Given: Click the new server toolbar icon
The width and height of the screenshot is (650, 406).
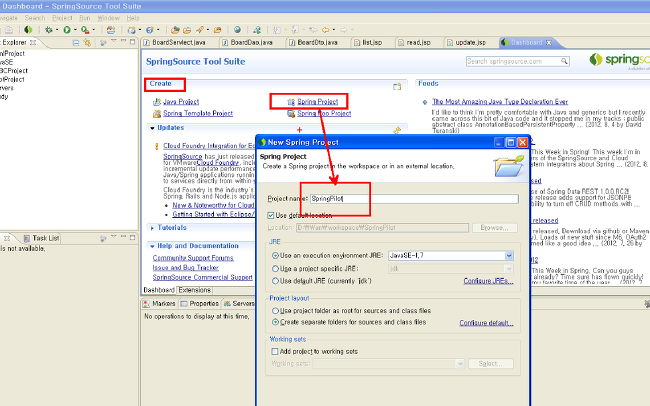Looking at the screenshot, I should click(111, 30).
